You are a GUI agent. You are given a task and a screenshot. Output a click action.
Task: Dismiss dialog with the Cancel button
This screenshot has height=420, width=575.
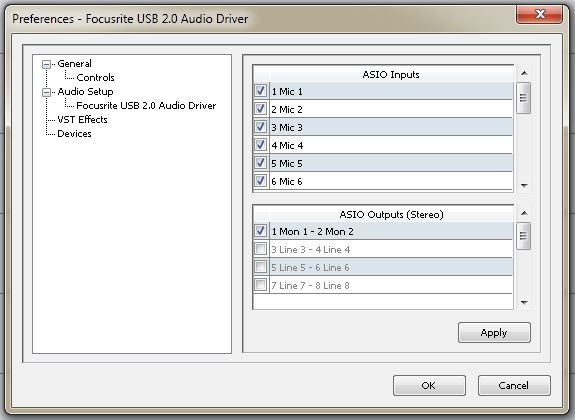(x=514, y=386)
